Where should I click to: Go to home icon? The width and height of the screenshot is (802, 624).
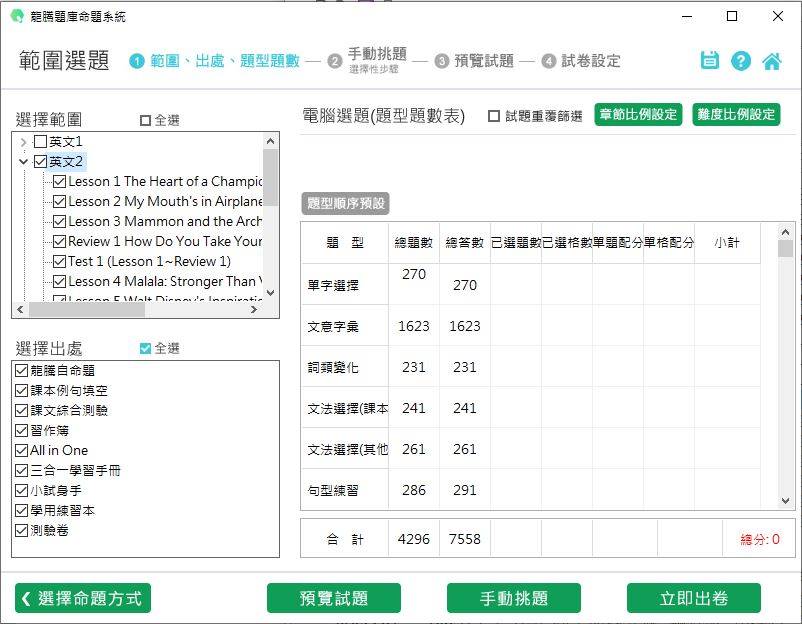point(772,61)
